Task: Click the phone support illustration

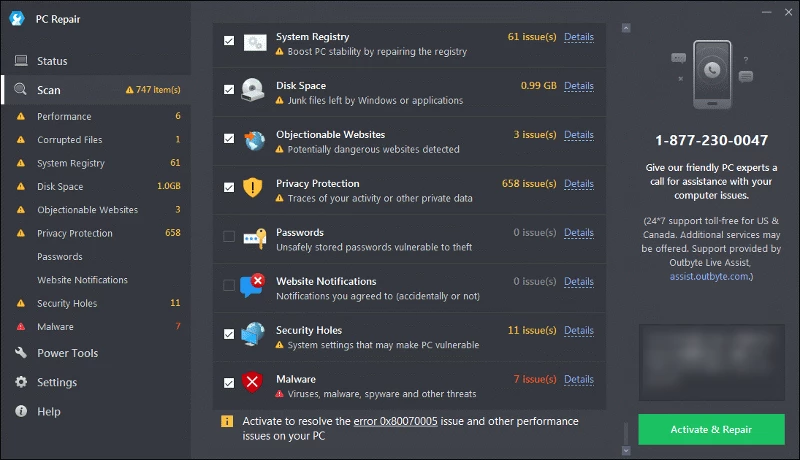Action: tap(712, 74)
